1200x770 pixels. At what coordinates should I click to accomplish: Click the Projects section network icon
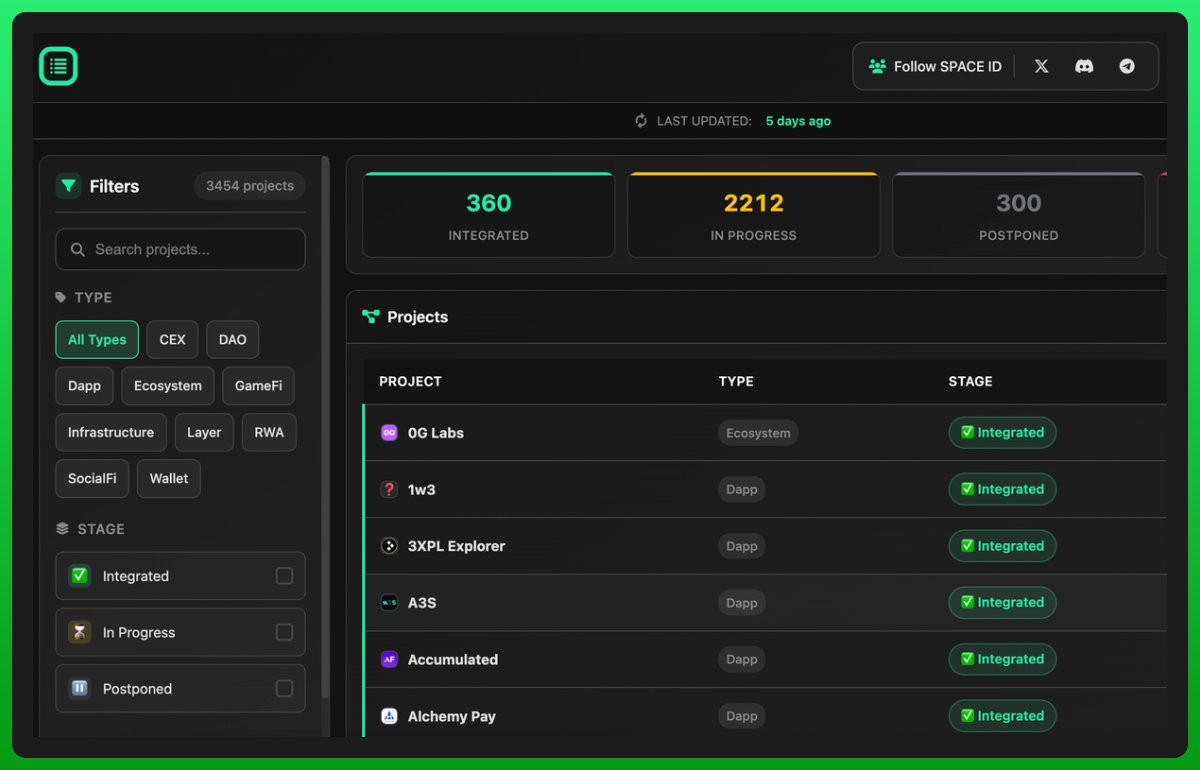[371, 316]
